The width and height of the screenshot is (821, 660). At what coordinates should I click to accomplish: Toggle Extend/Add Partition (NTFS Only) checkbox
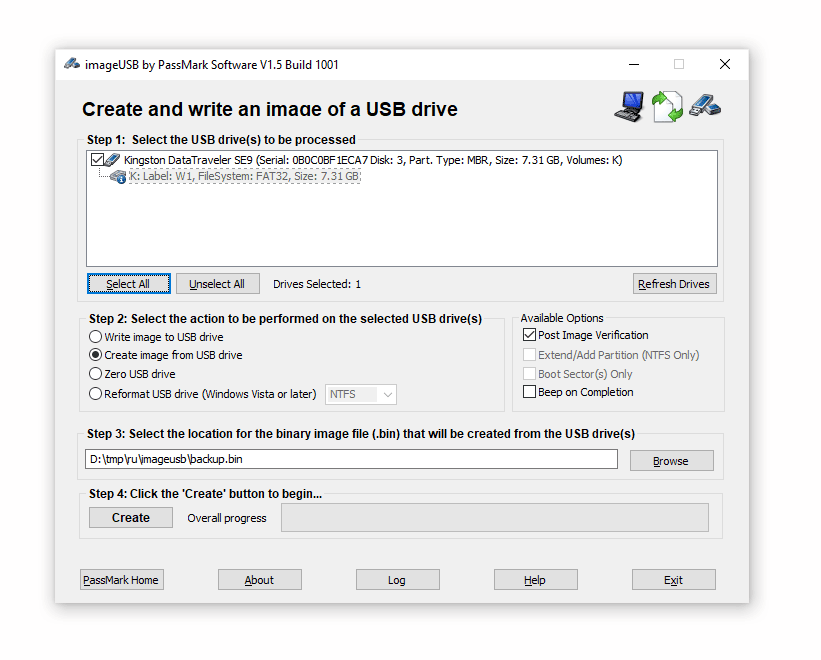[x=529, y=355]
